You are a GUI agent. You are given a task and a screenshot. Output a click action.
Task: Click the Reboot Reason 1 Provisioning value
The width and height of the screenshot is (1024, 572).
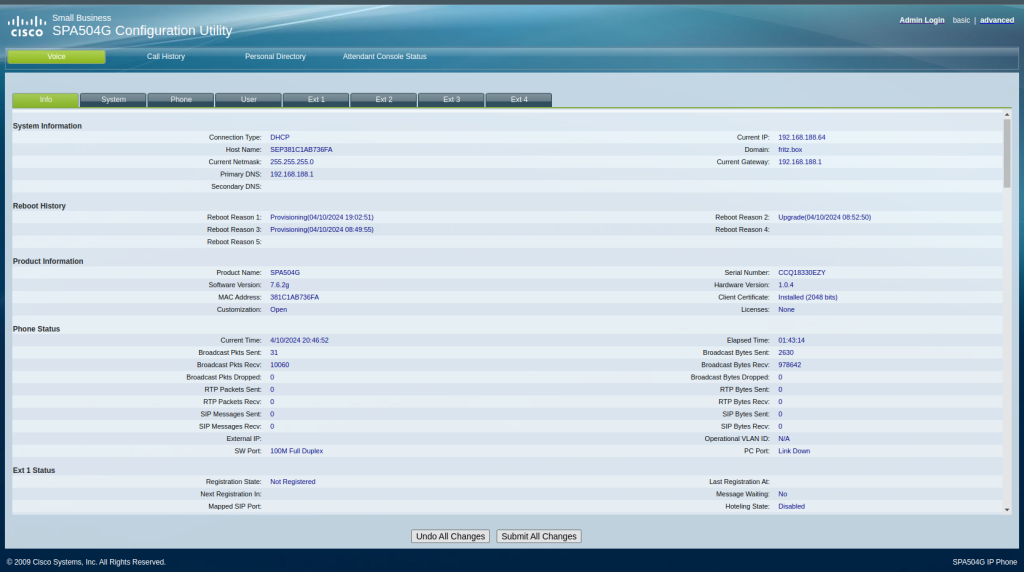[322, 217]
